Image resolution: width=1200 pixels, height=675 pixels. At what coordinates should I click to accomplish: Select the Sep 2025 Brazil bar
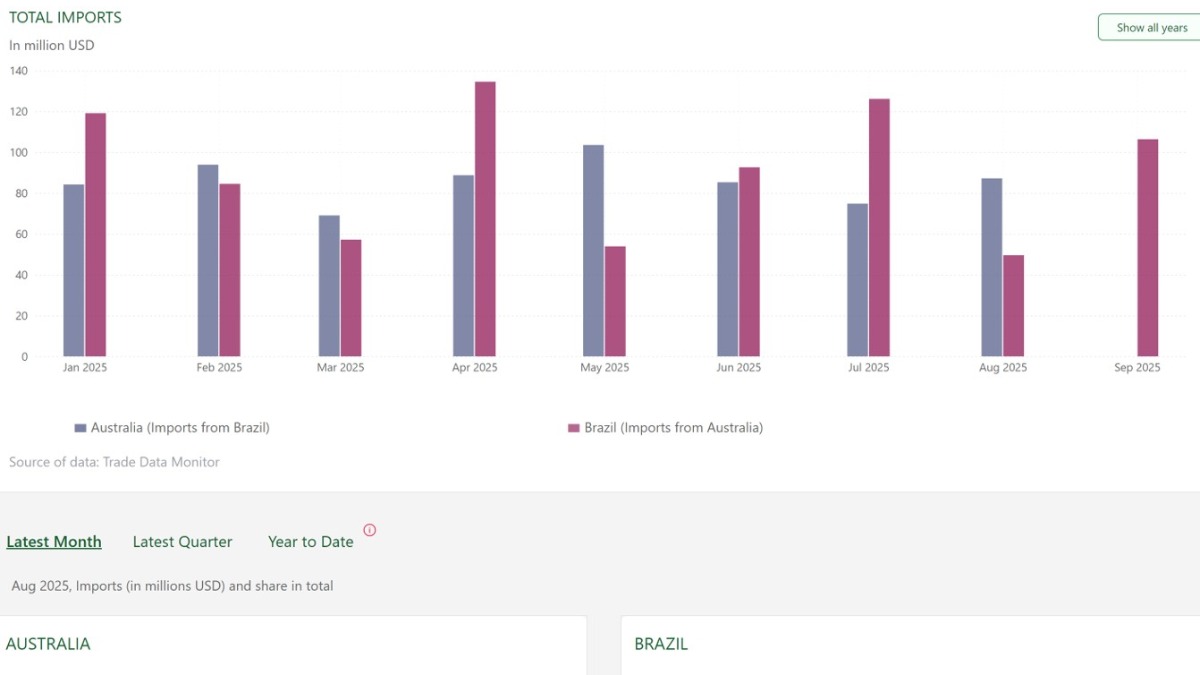[1147, 248]
